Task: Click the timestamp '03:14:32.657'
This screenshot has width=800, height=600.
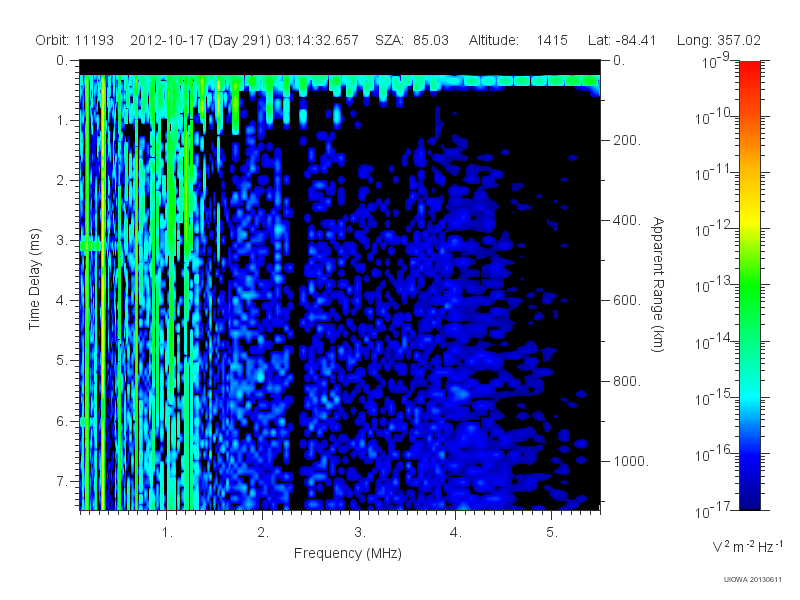Action: (x=317, y=40)
